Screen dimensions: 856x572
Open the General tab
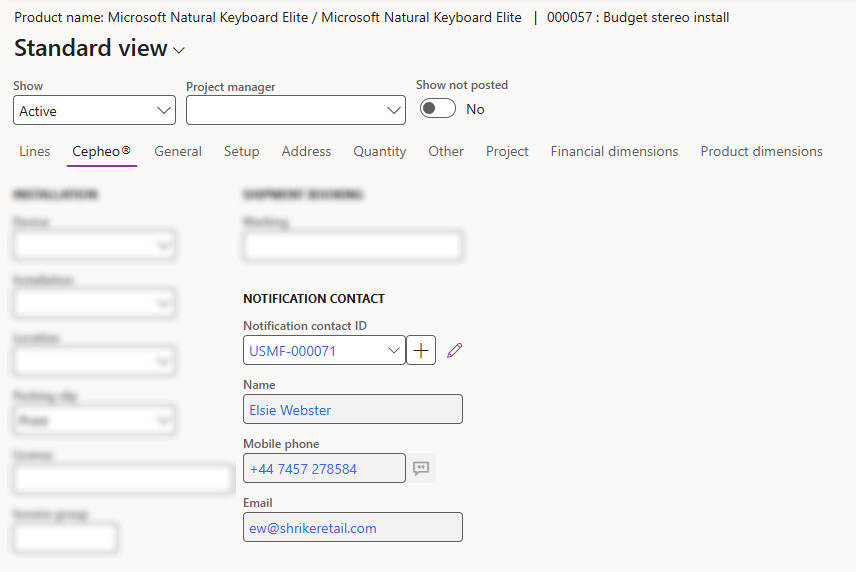pyautogui.click(x=178, y=152)
